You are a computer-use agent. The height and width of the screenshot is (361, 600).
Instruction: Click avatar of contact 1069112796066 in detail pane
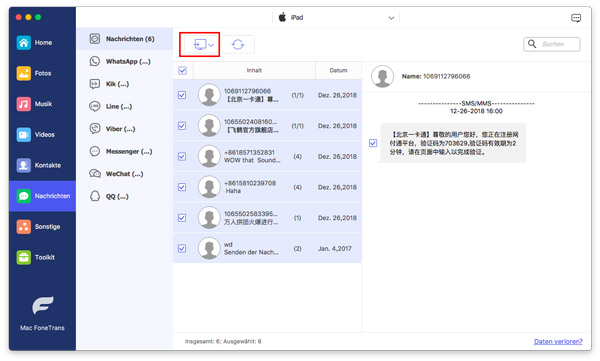click(x=382, y=76)
